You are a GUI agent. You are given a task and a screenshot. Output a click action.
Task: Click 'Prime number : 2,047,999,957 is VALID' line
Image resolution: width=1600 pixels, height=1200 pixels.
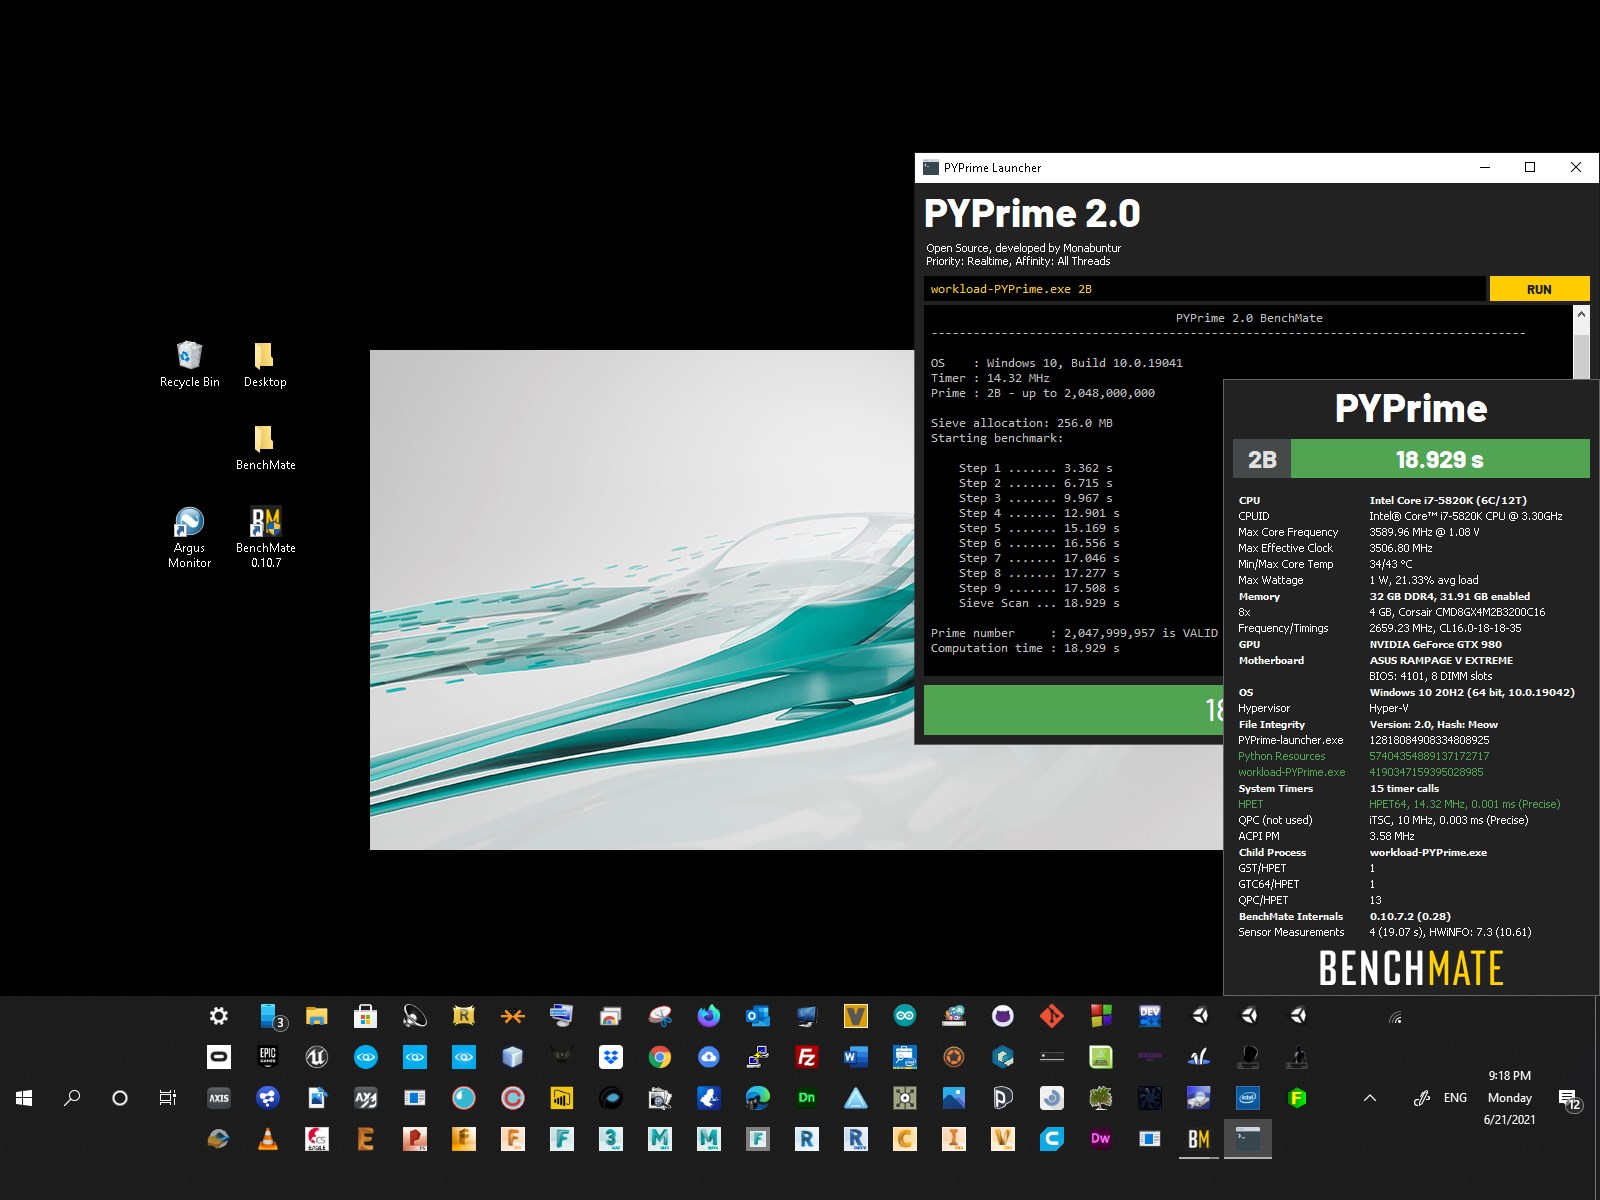1074,633
